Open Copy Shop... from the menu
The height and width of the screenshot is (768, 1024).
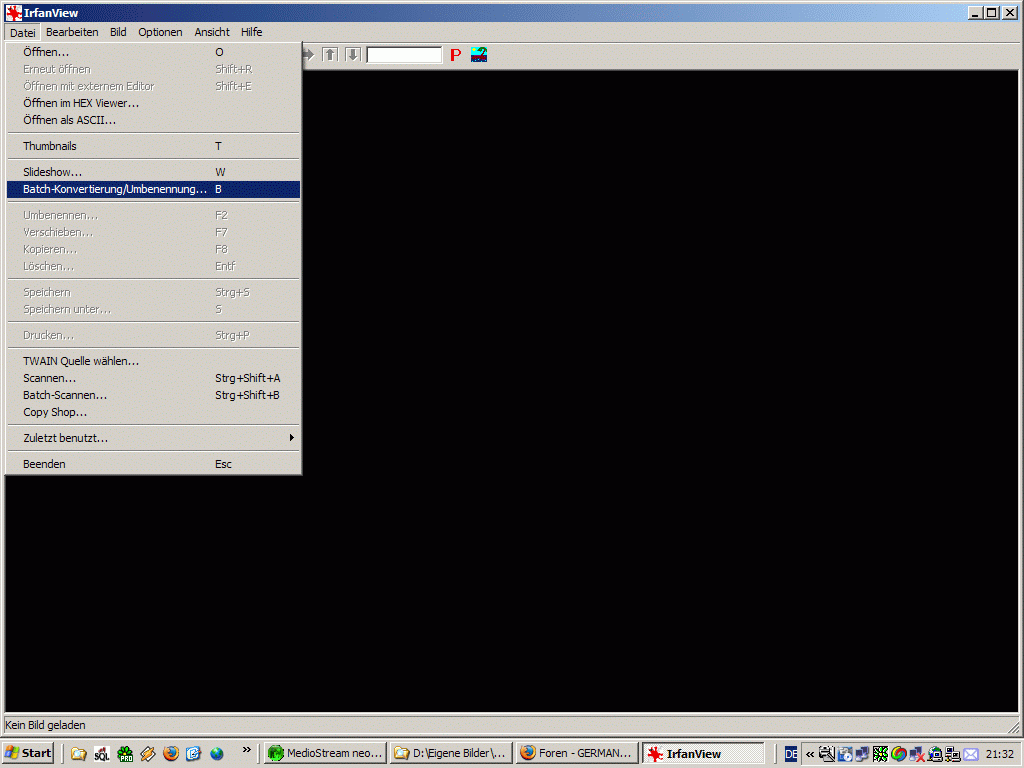pos(153,412)
